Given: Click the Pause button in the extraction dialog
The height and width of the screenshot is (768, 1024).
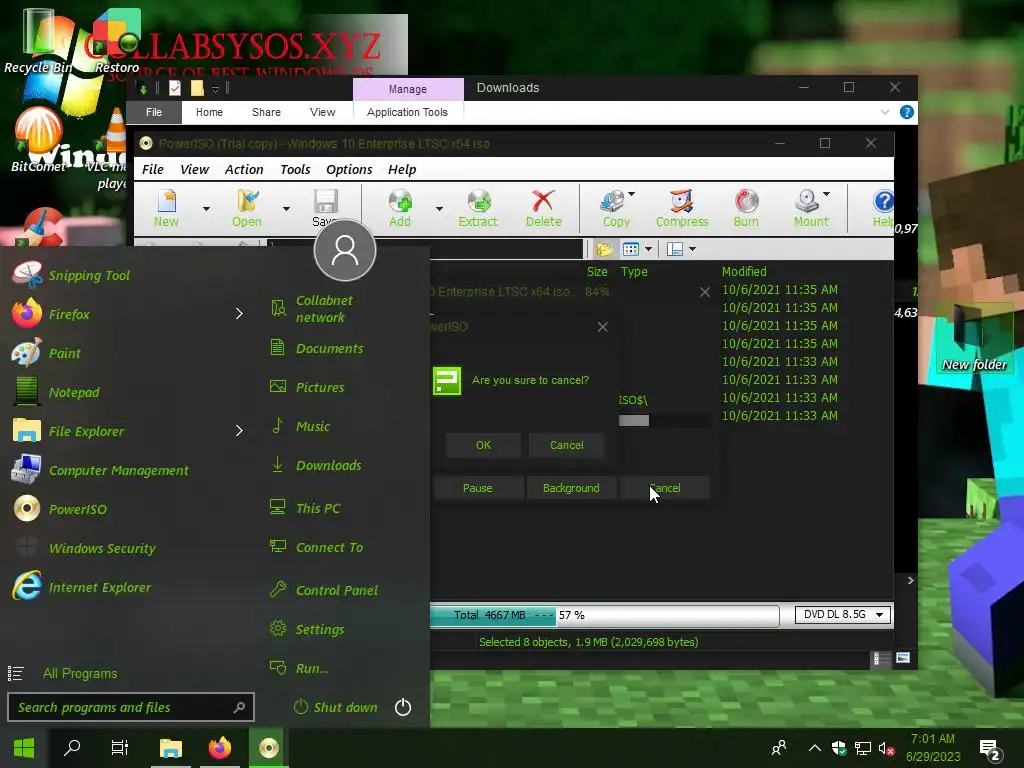Looking at the screenshot, I should (x=477, y=488).
